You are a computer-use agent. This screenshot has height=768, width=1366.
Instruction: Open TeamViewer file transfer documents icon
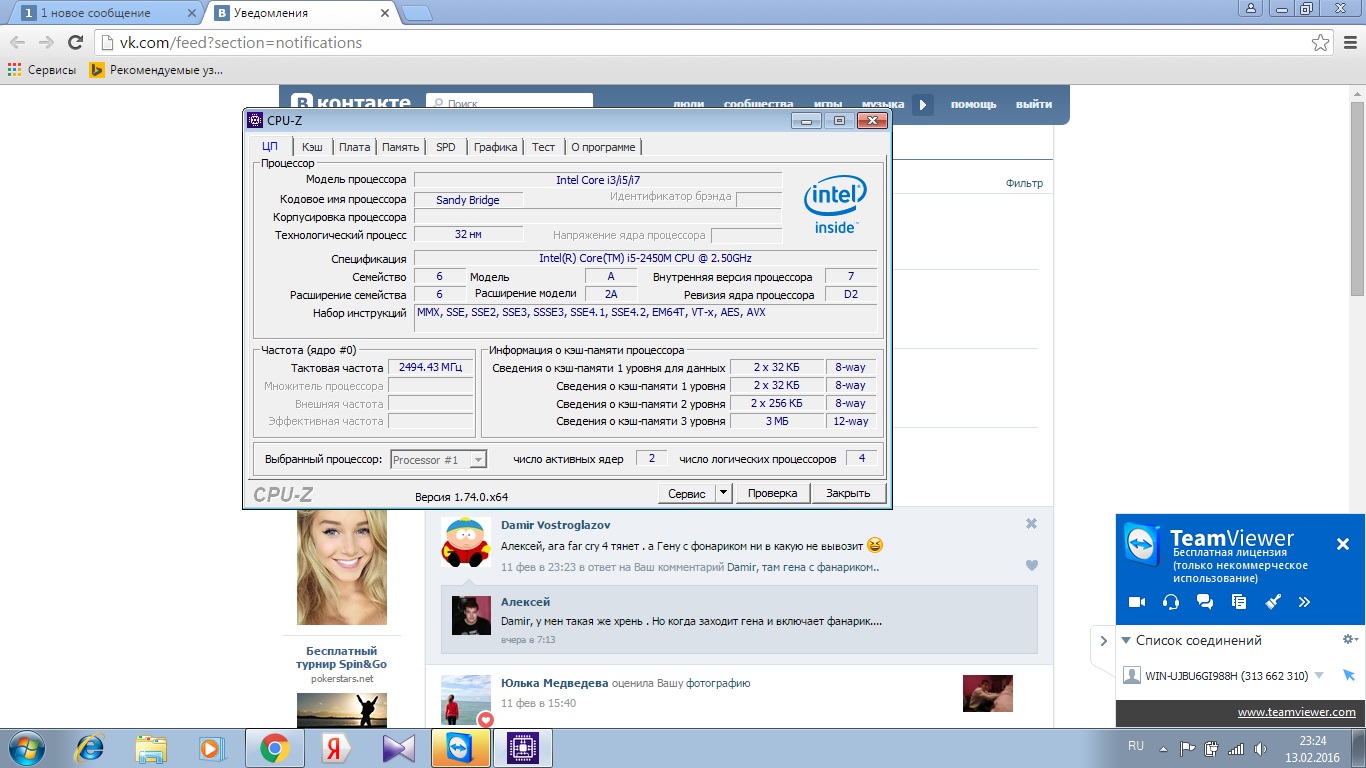point(1239,602)
